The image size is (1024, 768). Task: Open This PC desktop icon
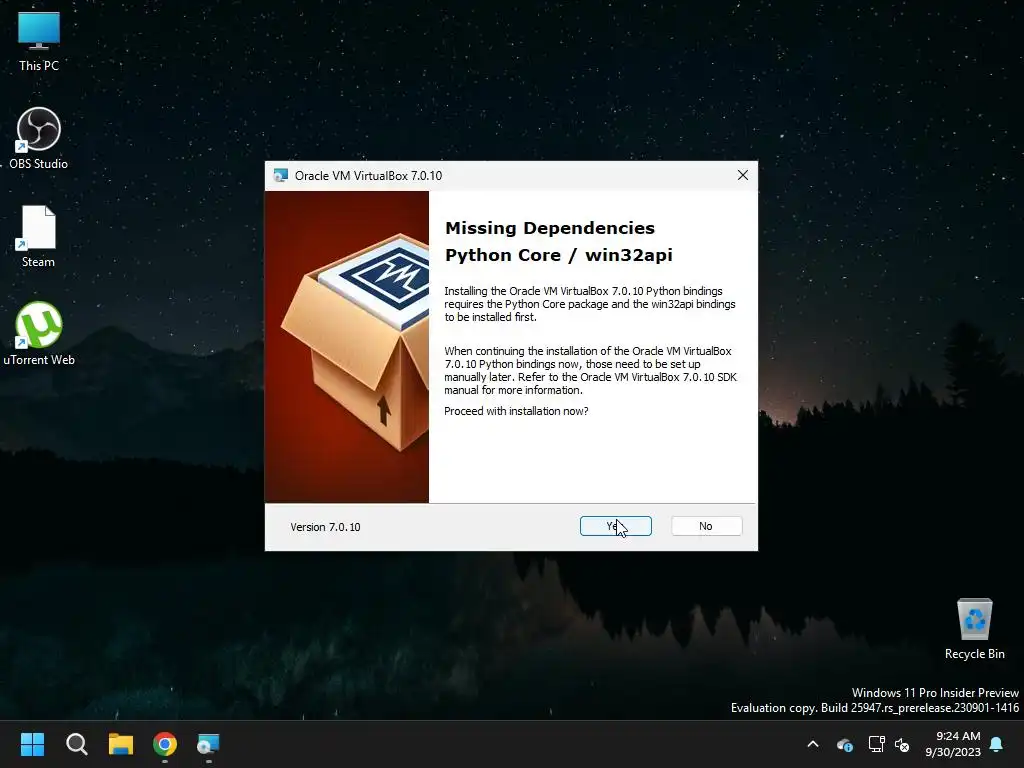pos(39,40)
